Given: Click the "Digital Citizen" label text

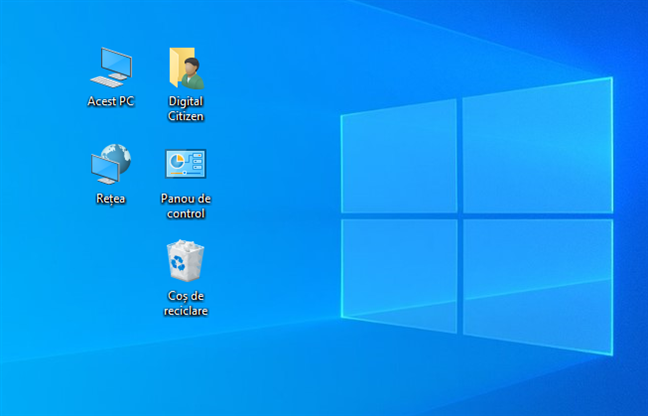Looking at the screenshot, I should [x=186, y=109].
